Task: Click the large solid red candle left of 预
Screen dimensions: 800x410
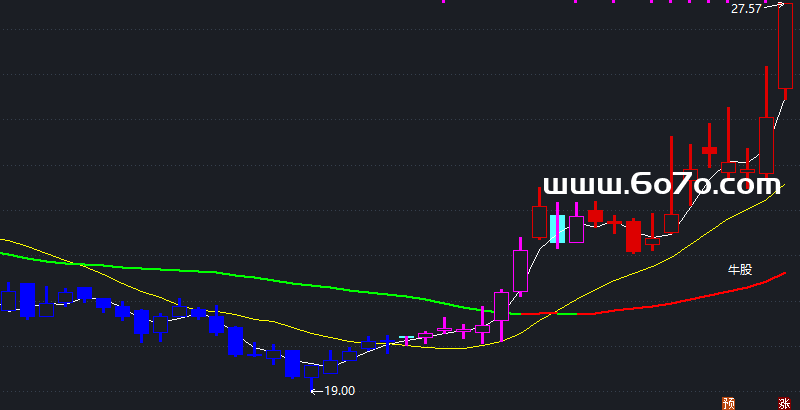Action: tap(632, 237)
